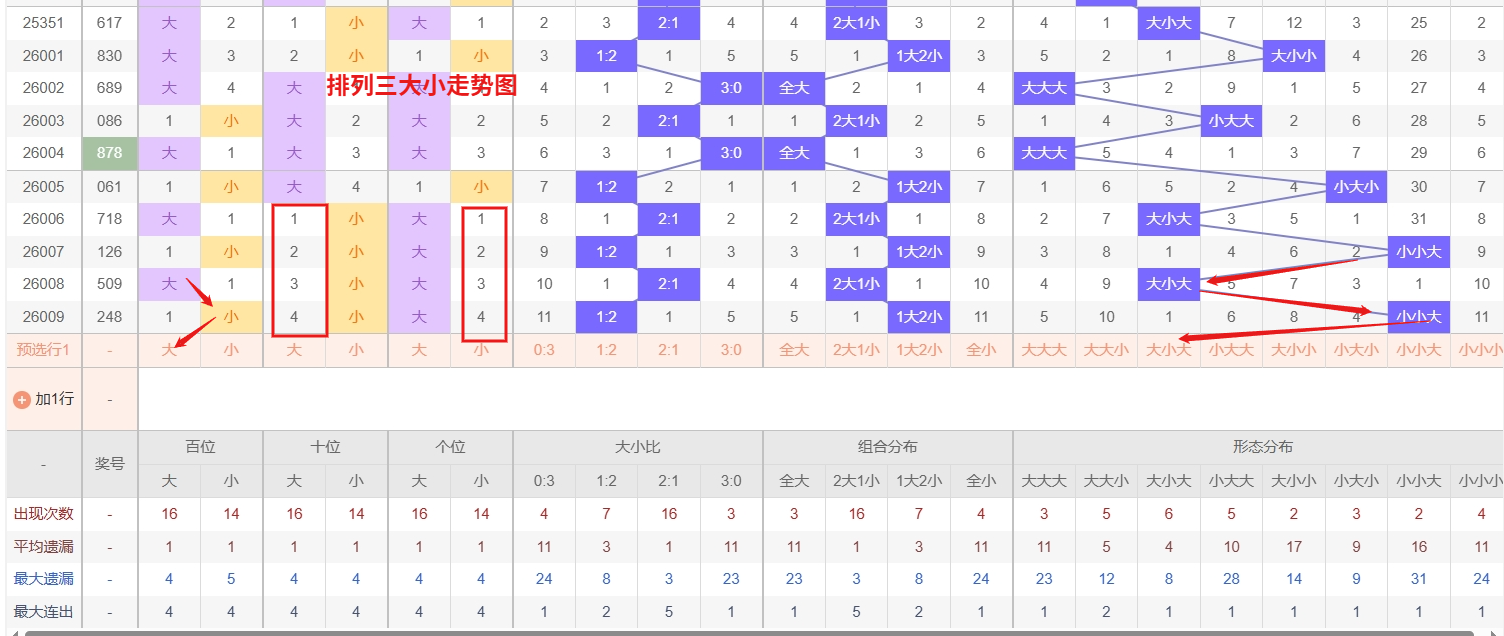This screenshot has width=1504, height=636.
Task: Choose 1大2小 in the 预选行1 row
Action: (x=919, y=350)
